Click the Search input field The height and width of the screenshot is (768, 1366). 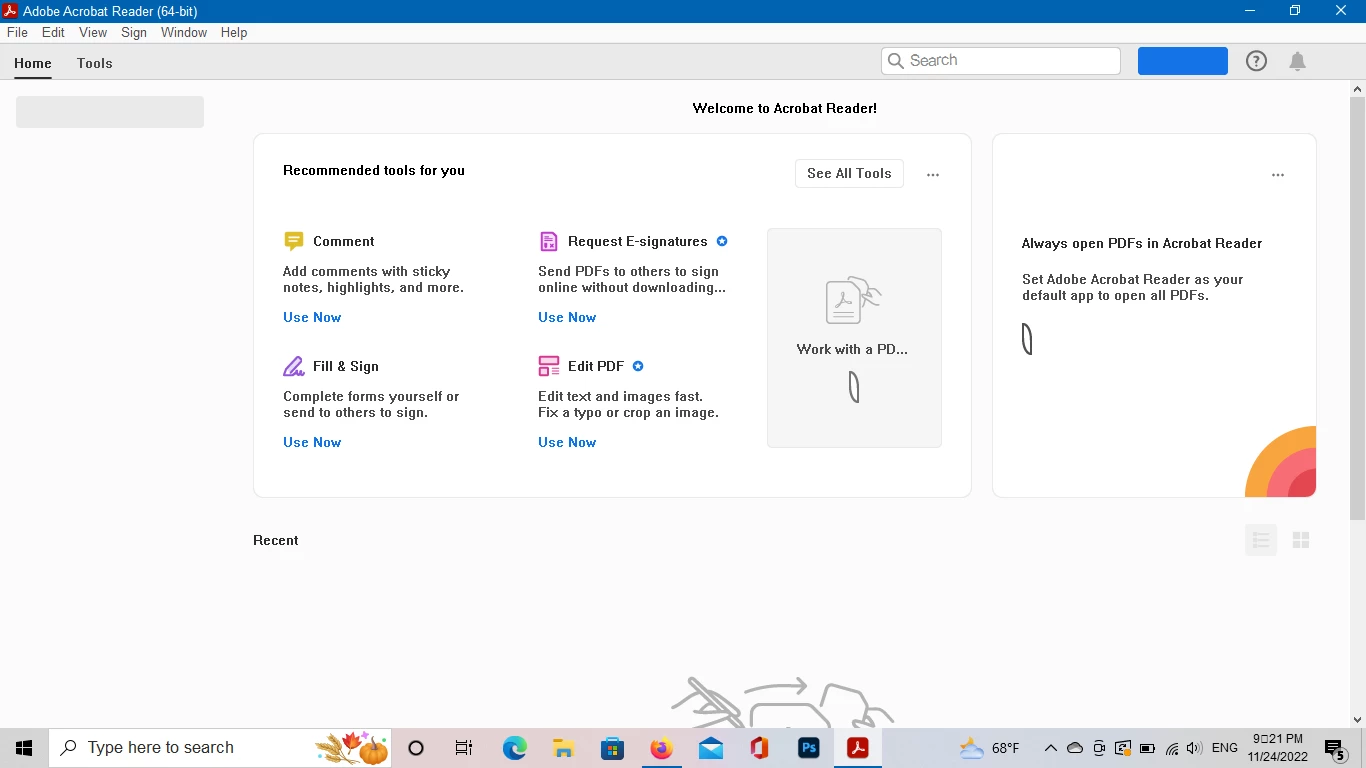coord(1001,60)
